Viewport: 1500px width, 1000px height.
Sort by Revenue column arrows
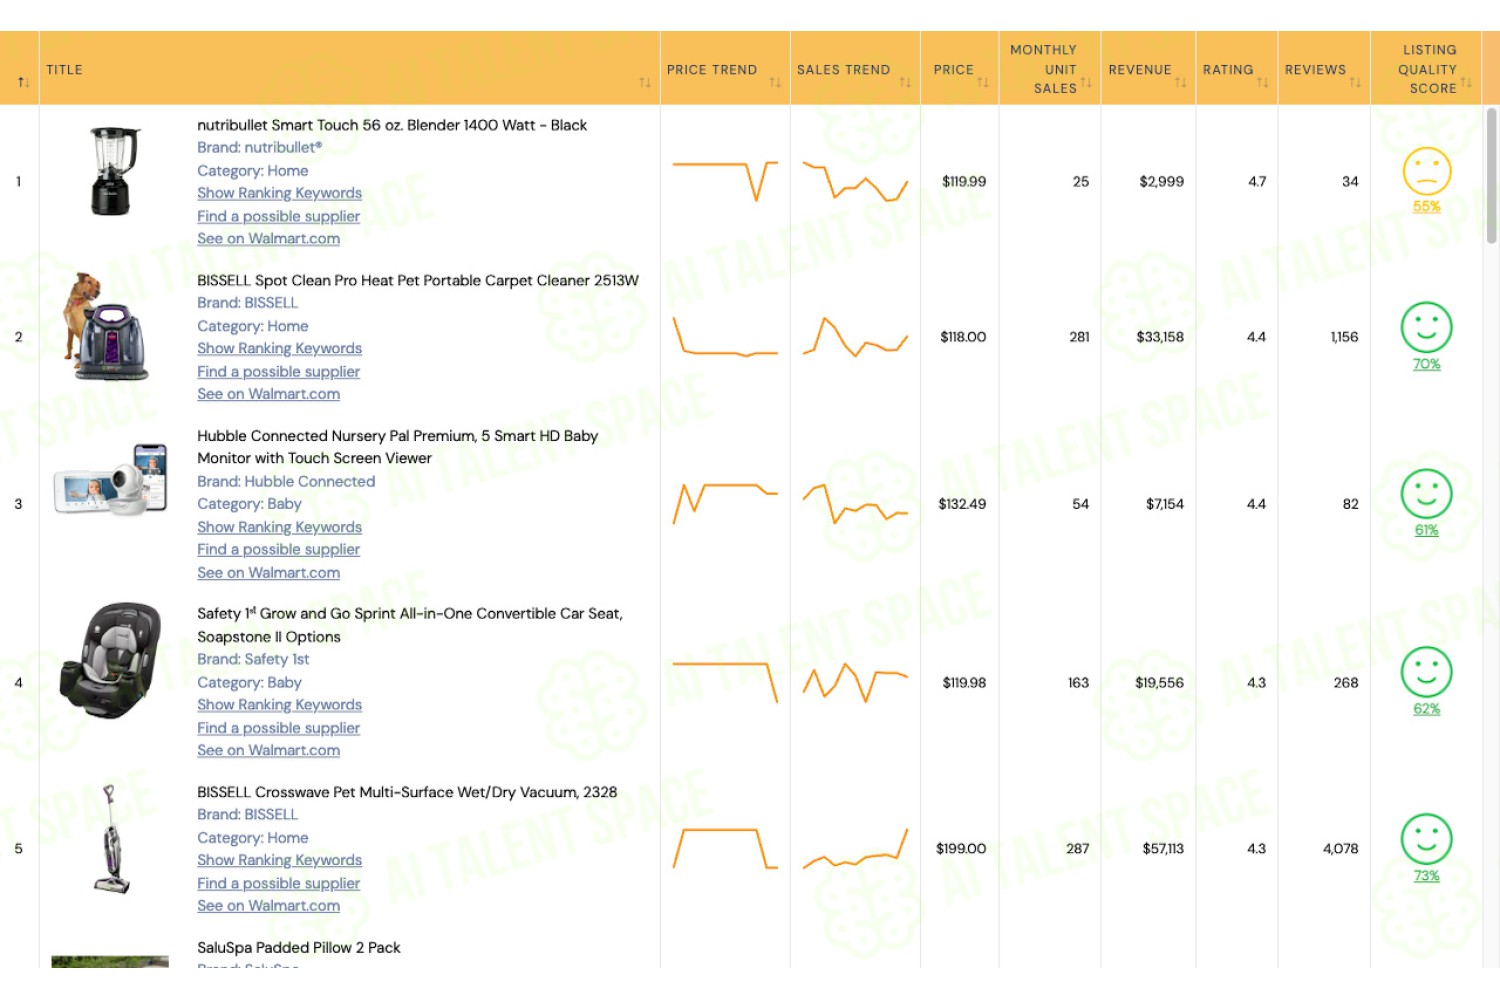[x=1181, y=82]
